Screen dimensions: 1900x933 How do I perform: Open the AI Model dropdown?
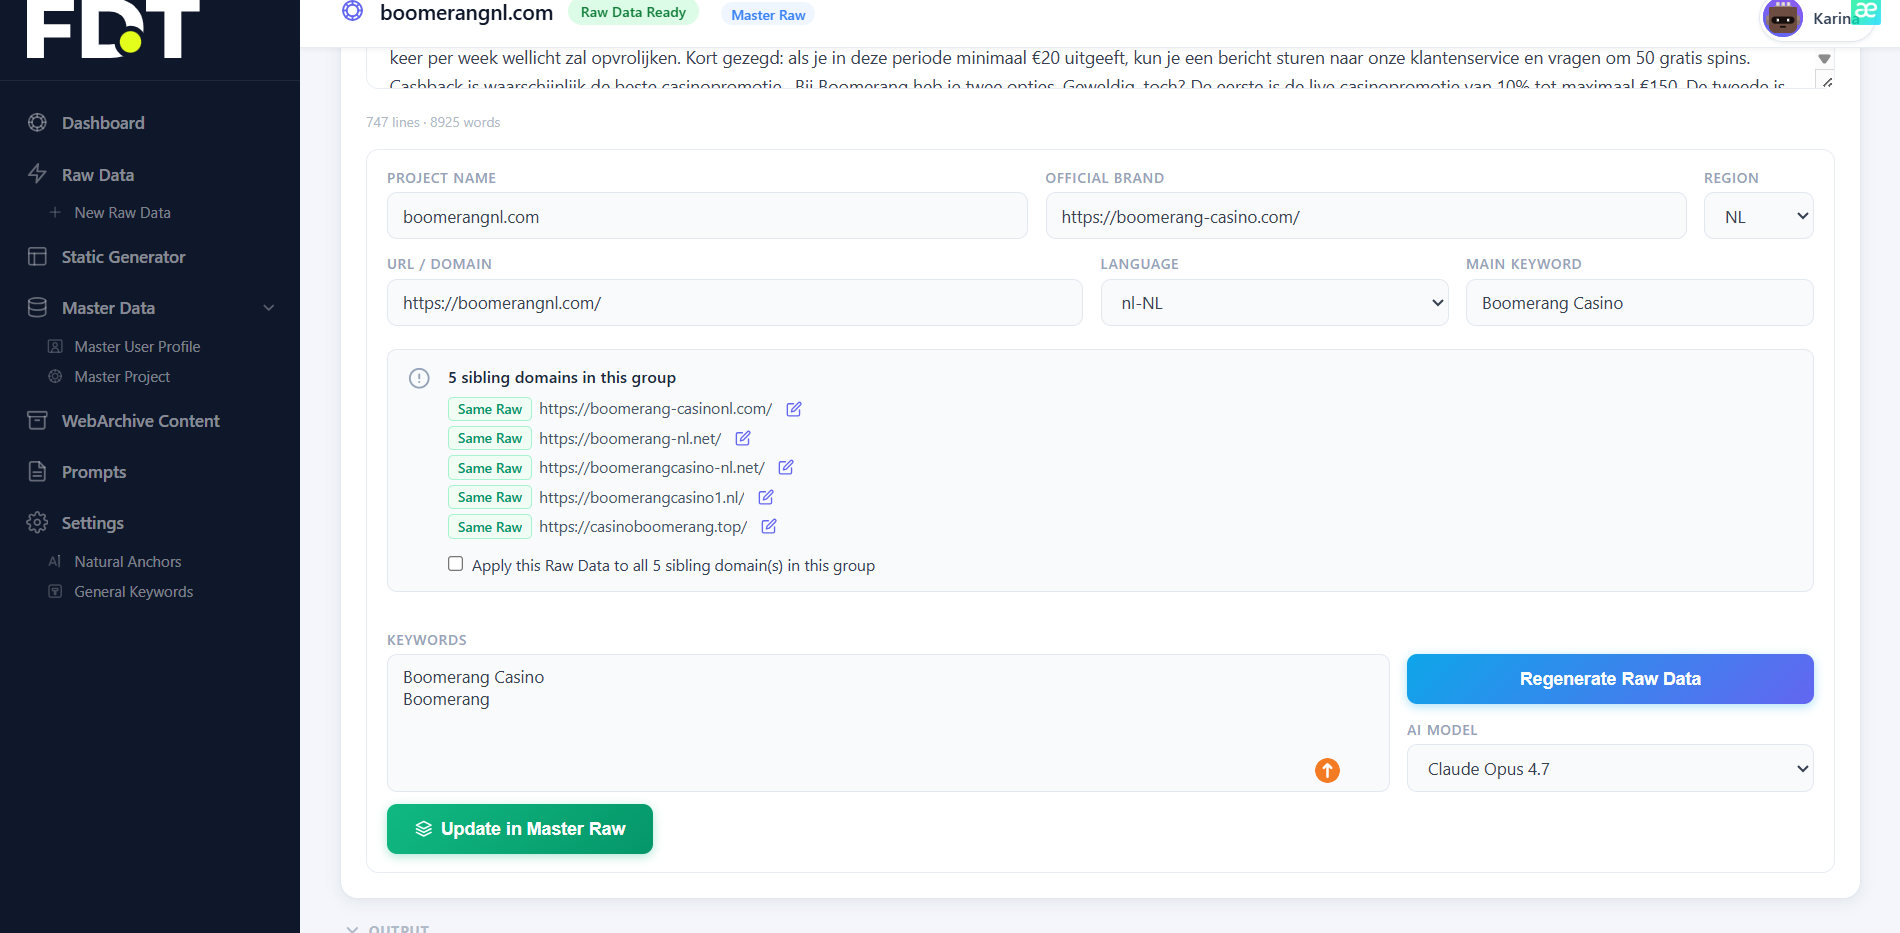click(1609, 769)
